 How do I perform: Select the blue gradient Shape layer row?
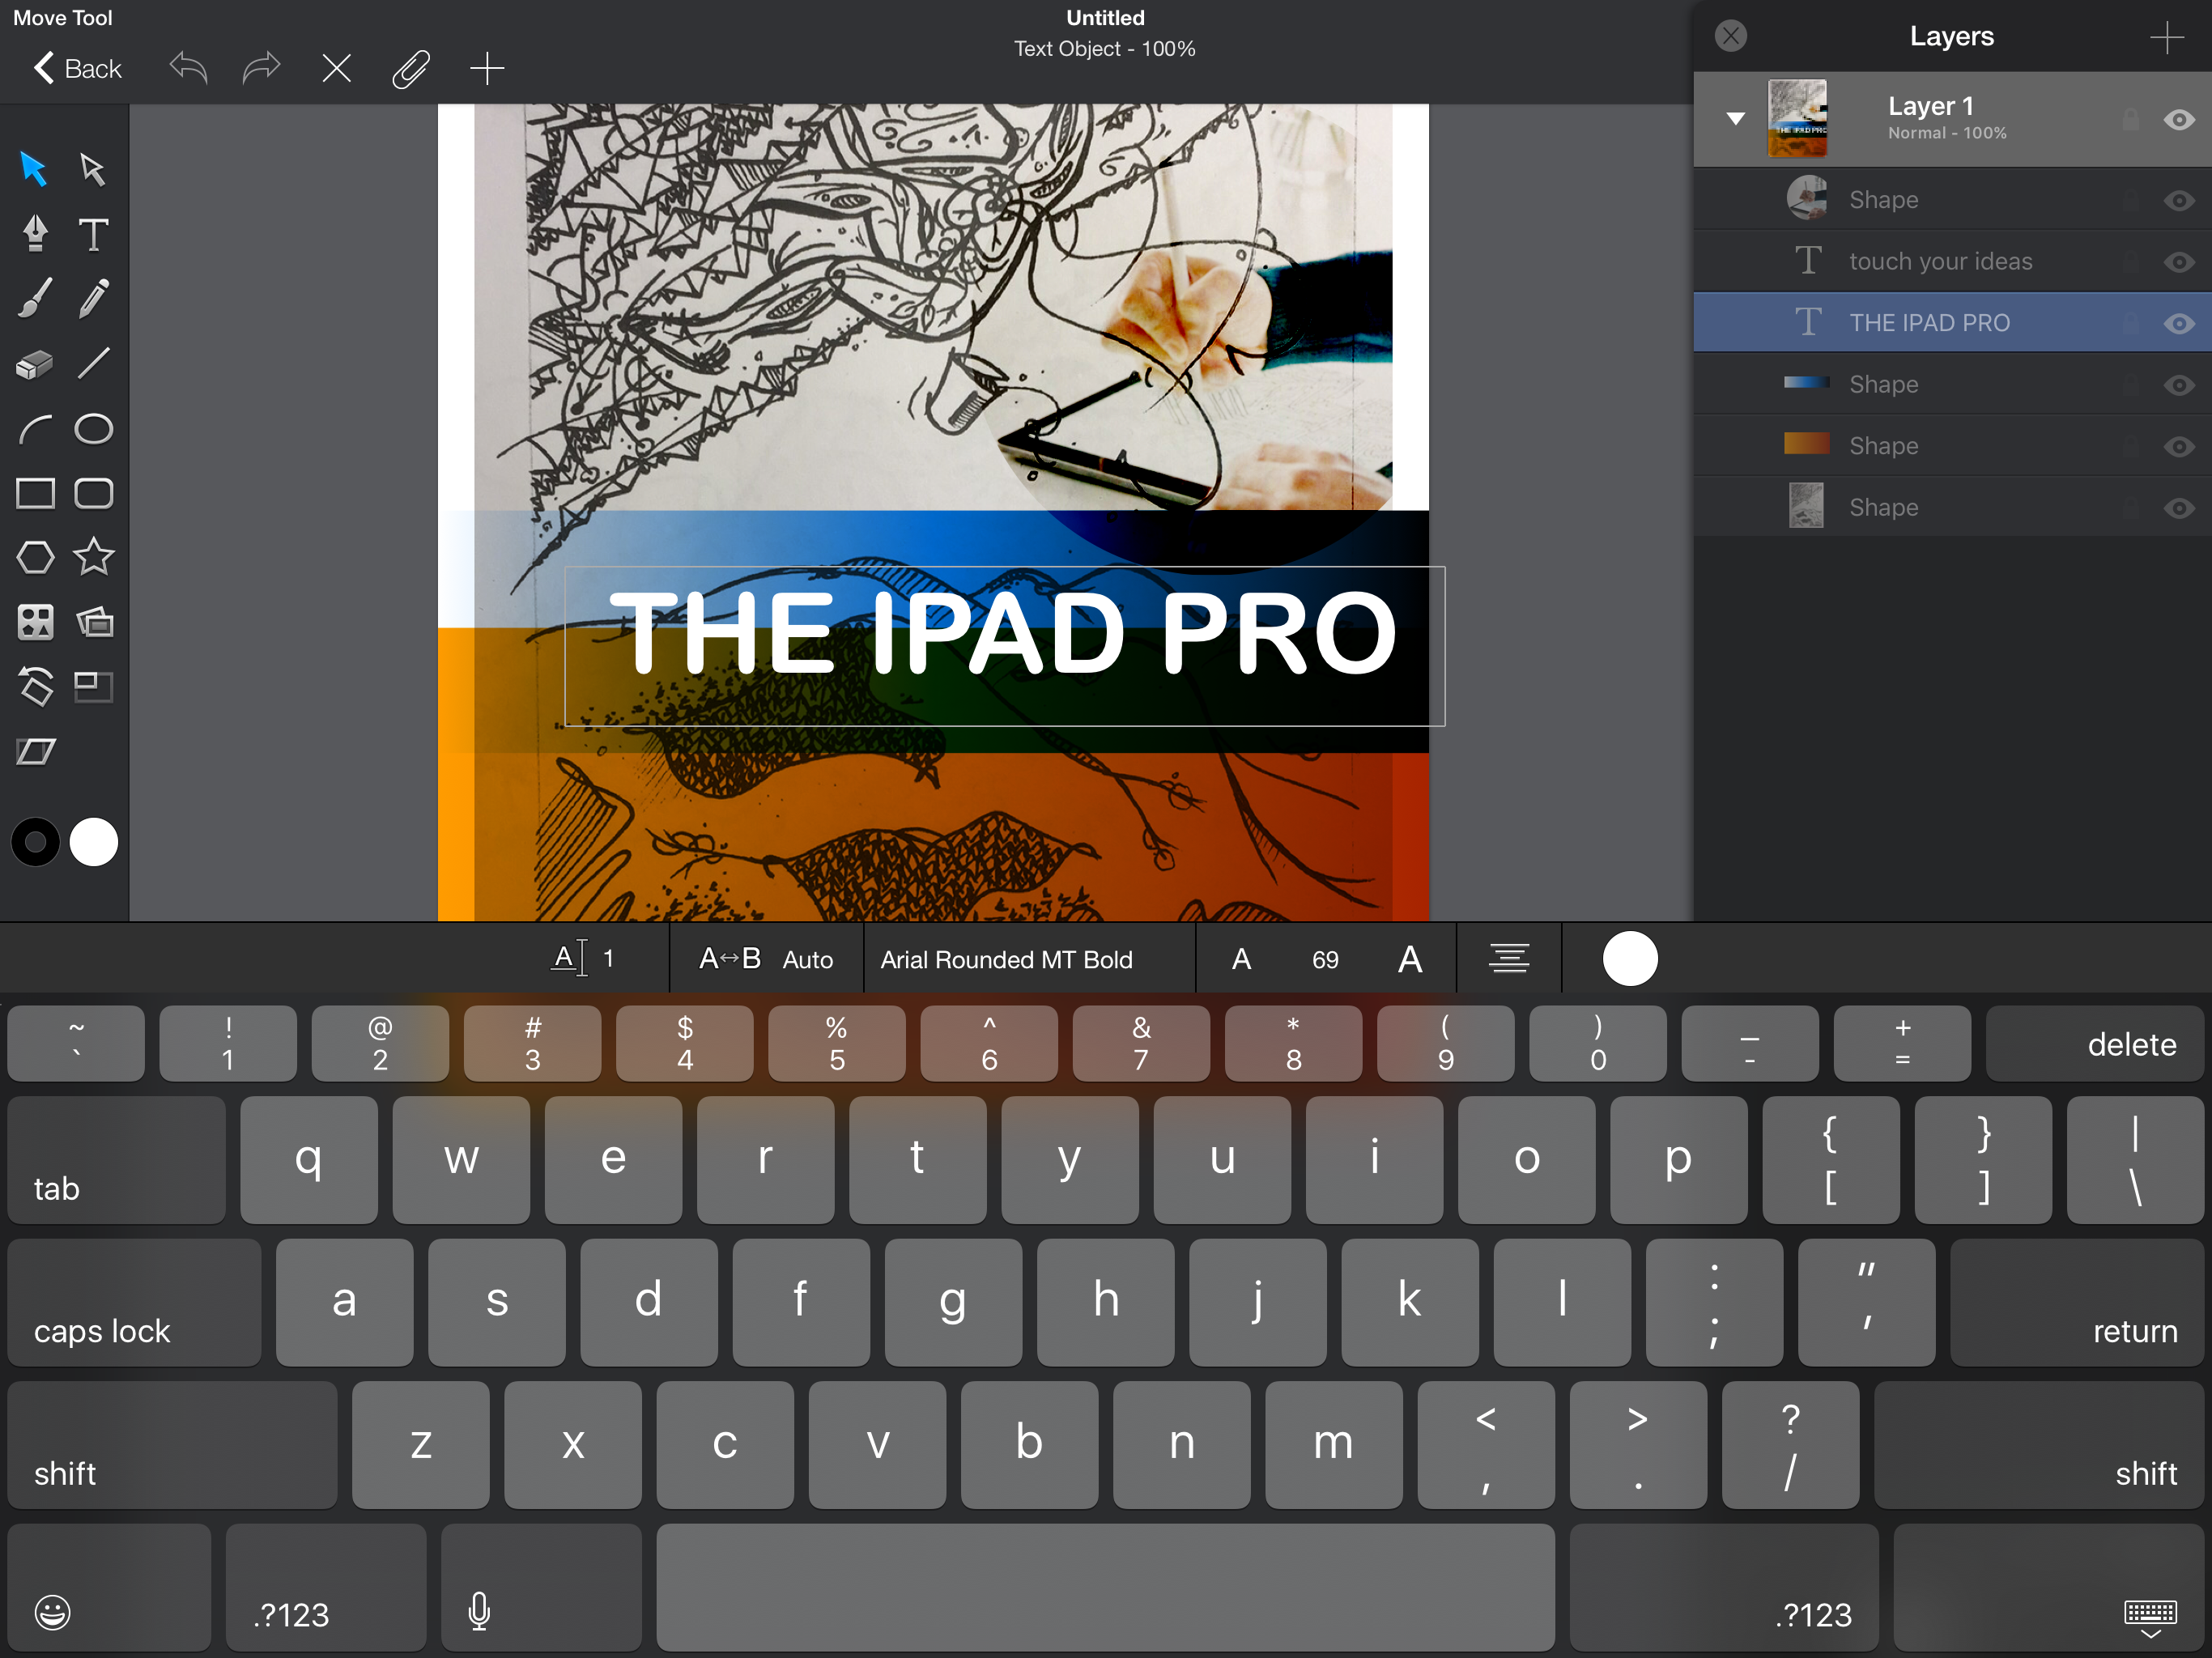tap(1952, 384)
